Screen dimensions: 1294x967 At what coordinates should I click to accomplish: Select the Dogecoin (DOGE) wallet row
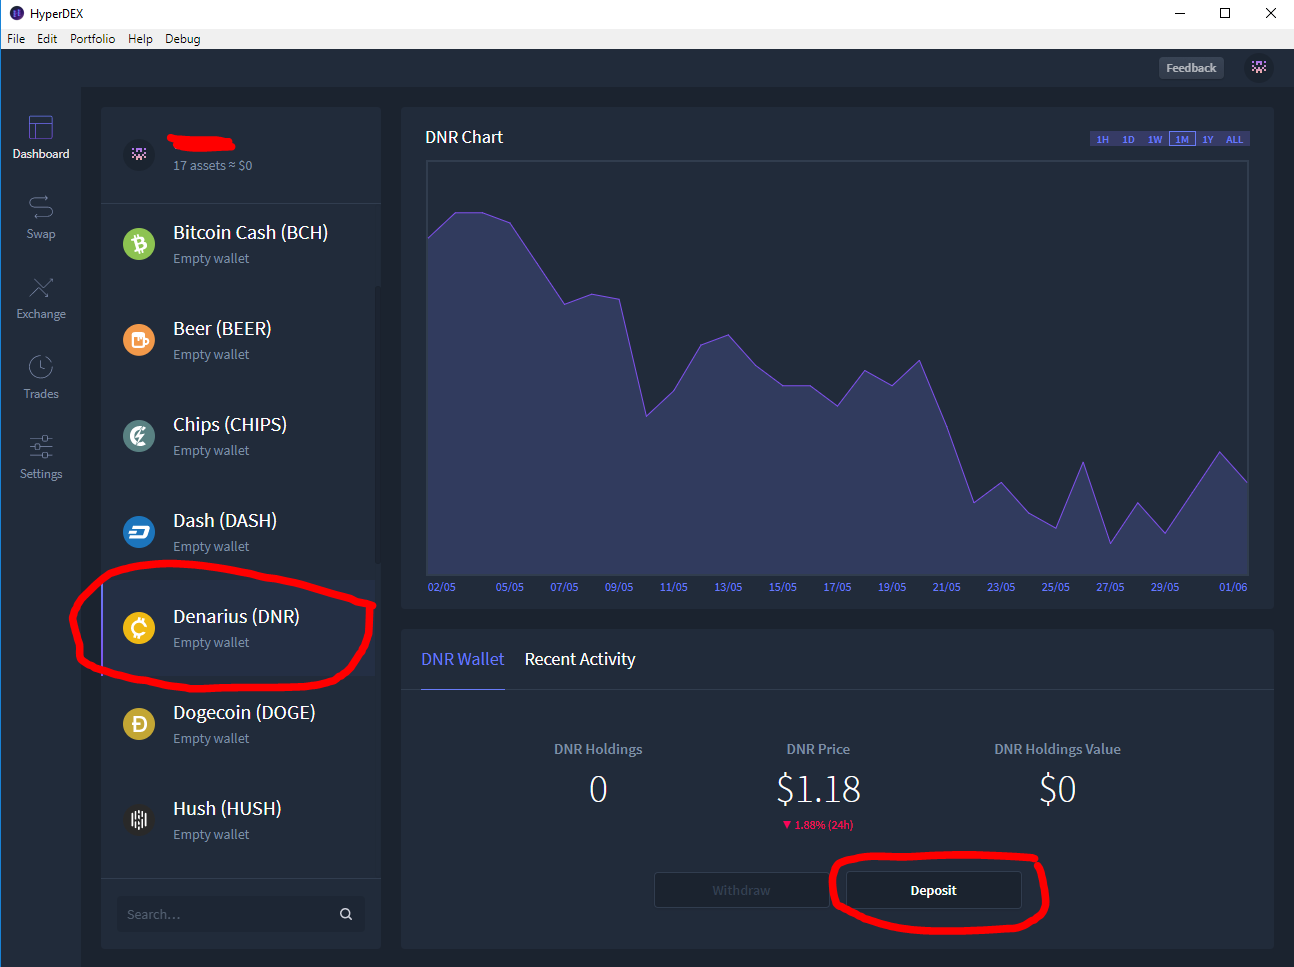click(239, 724)
